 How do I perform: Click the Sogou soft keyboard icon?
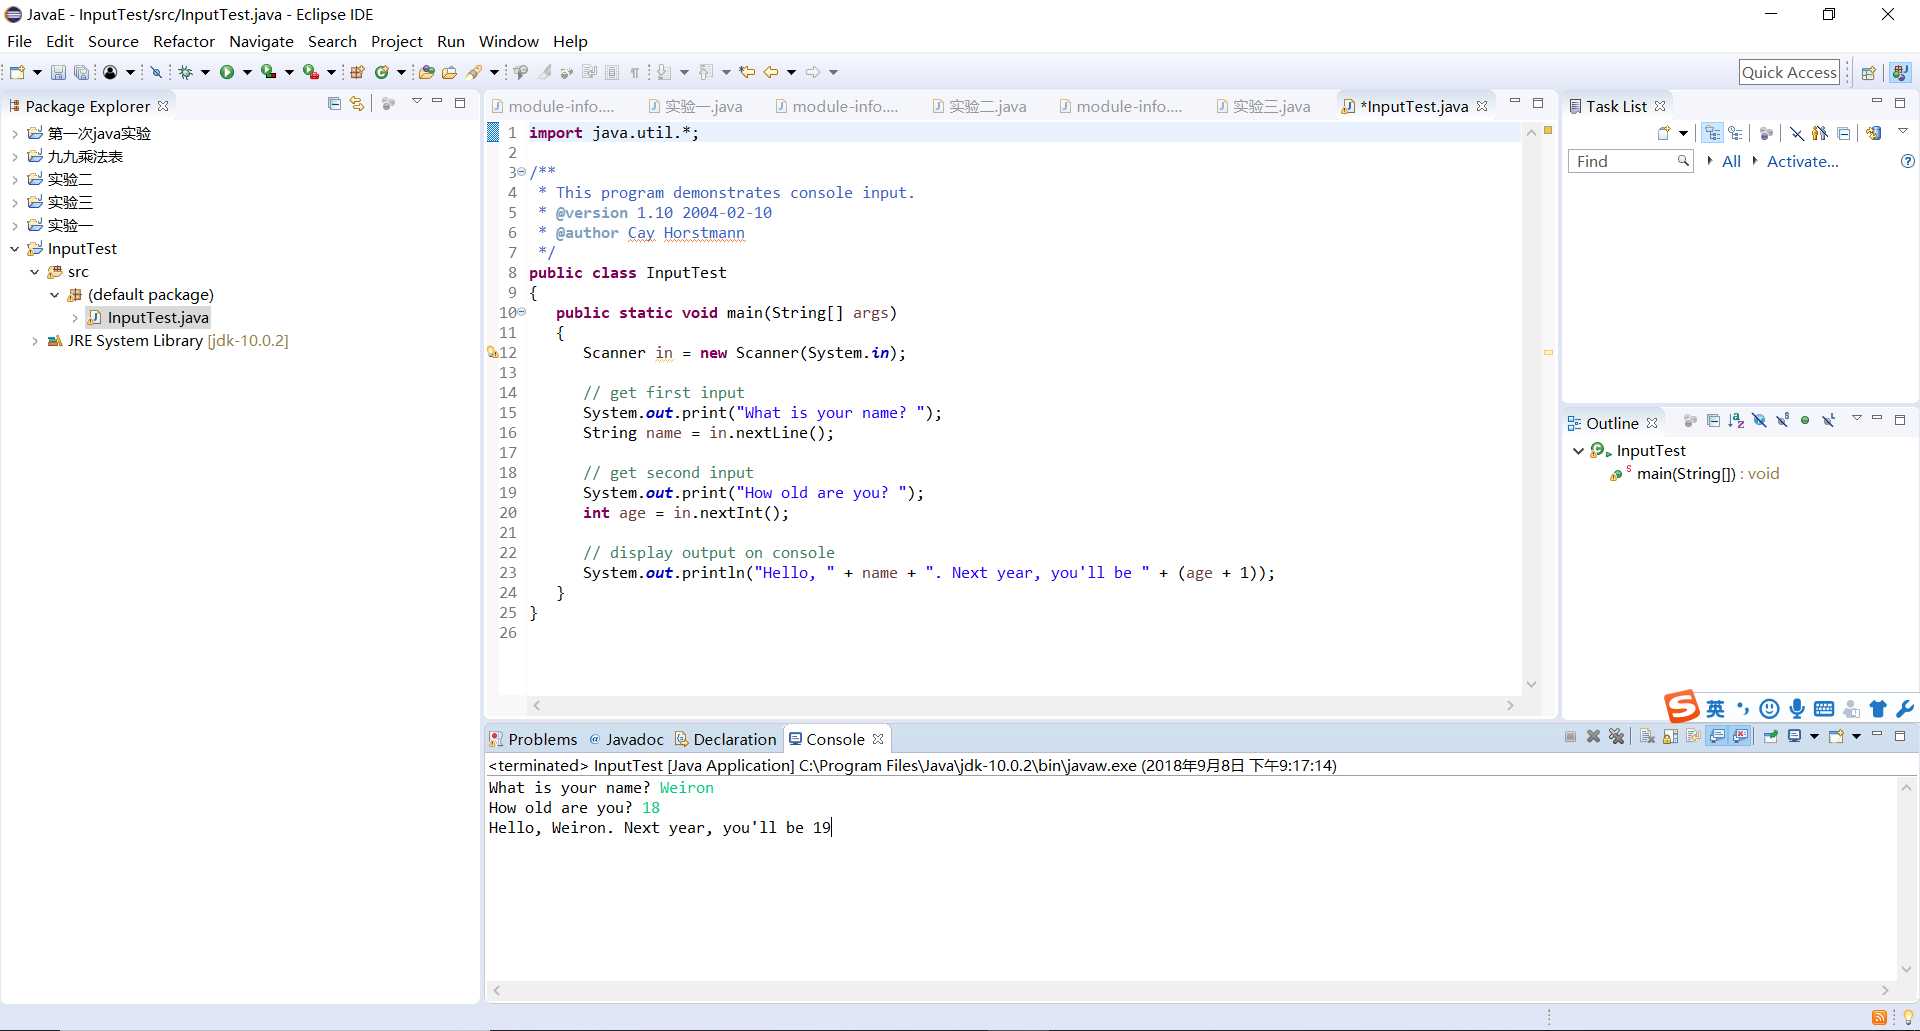tap(1824, 708)
